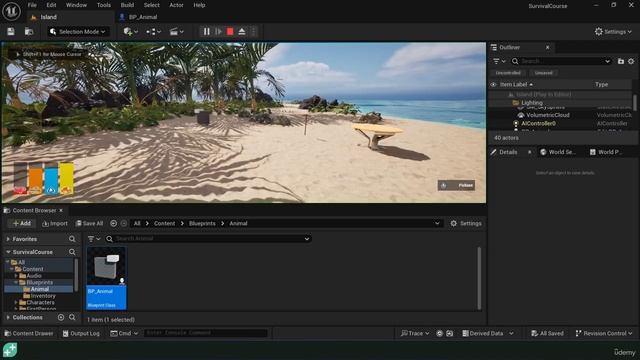Open Content Browser Settings

[x=466, y=223]
